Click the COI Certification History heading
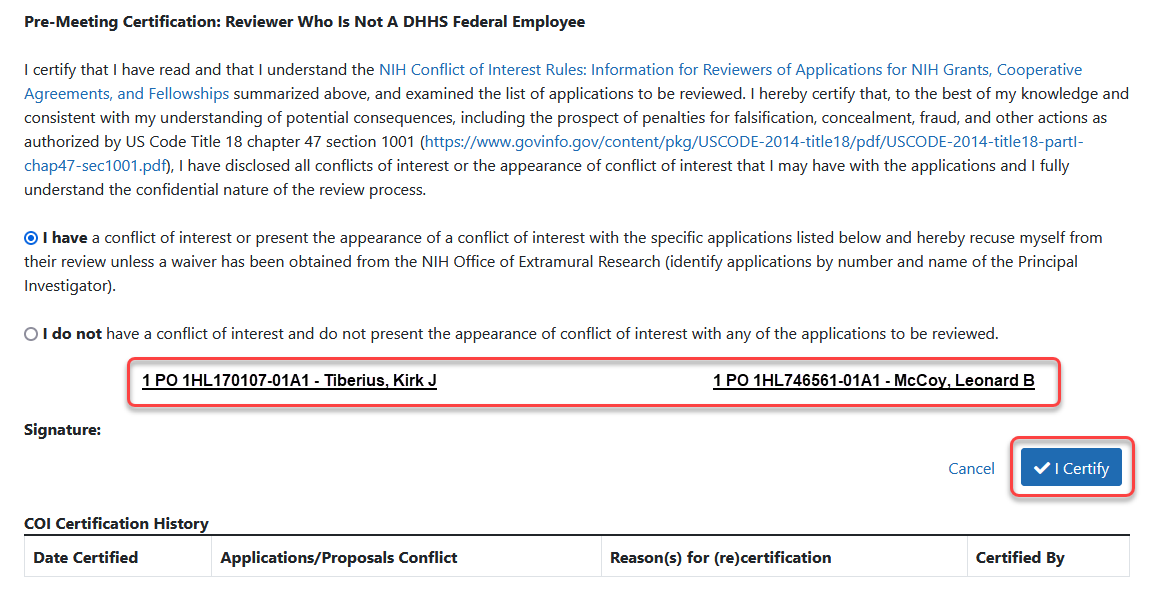 coord(116,523)
